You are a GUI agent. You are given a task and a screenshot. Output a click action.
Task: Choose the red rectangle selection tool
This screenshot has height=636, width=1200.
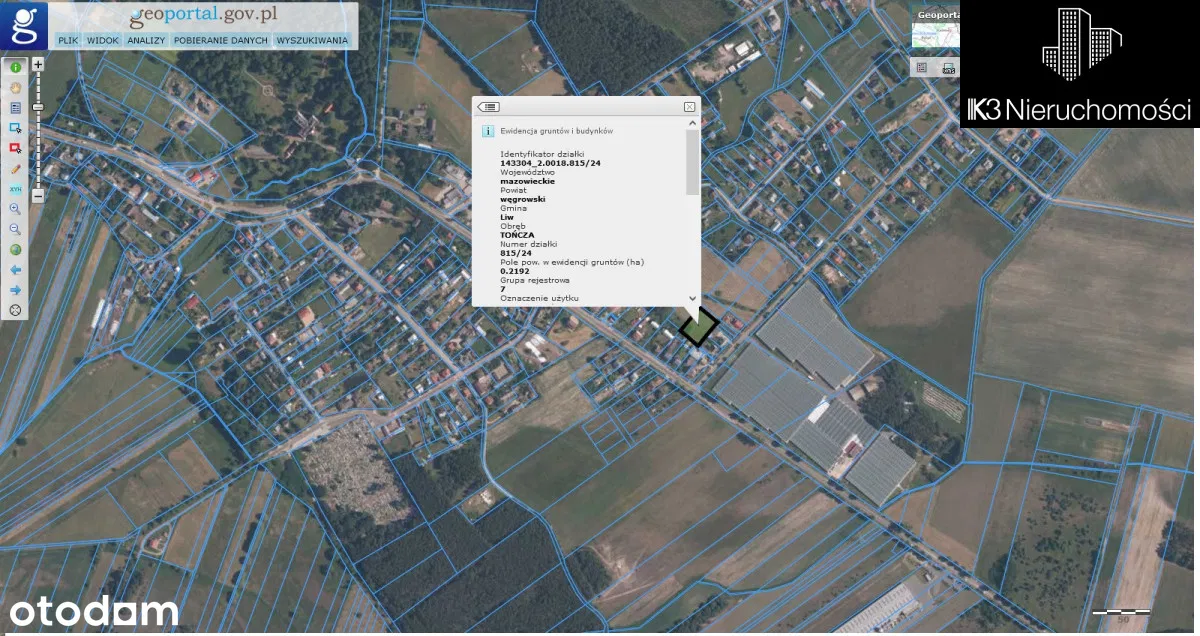pyautogui.click(x=16, y=148)
